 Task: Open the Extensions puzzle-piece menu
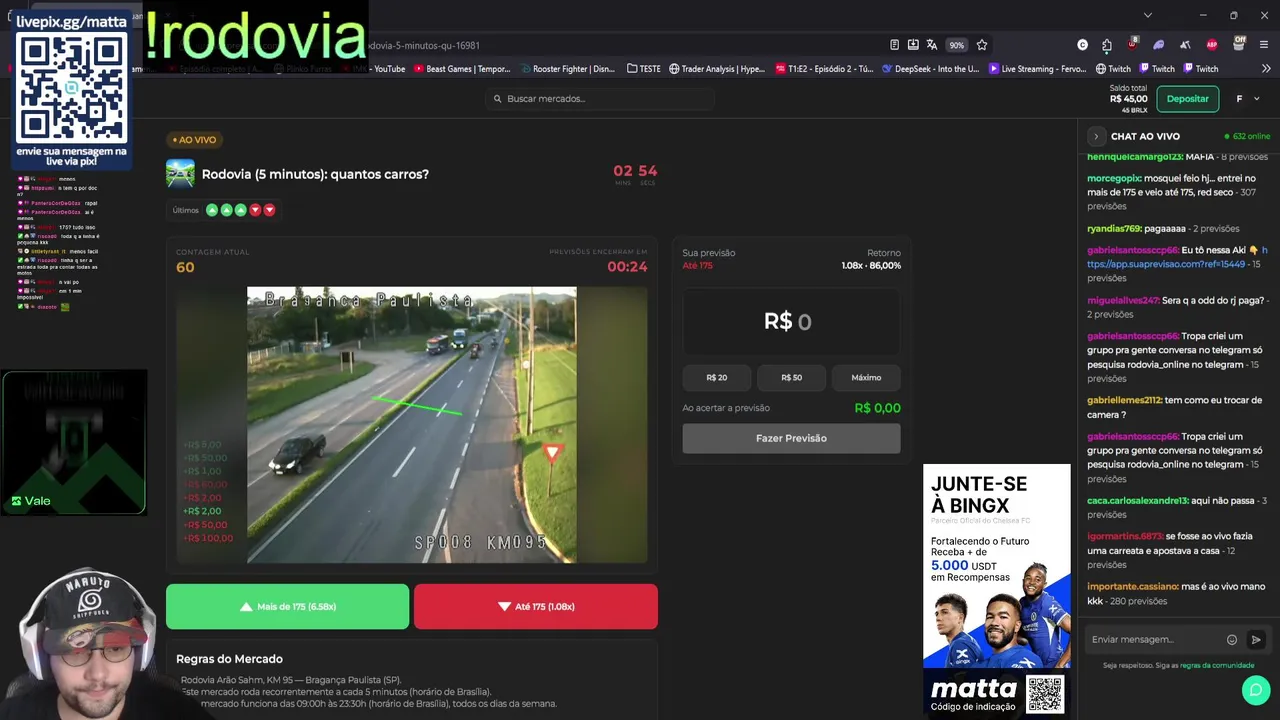(x=1107, y=45)
